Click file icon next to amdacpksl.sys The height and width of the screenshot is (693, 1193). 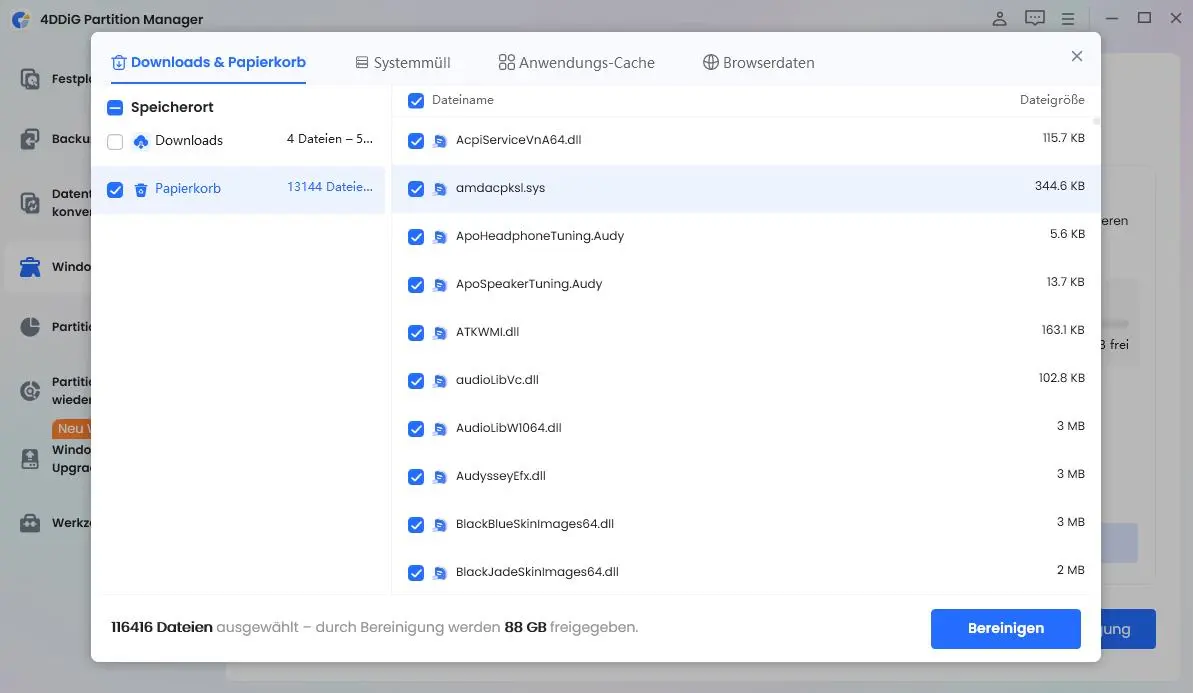point(440,189)
